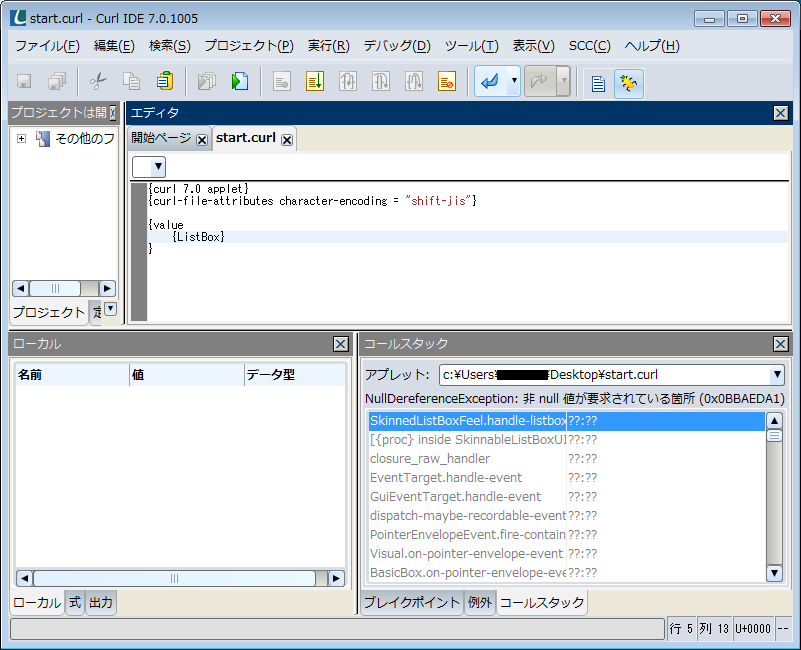The image size is (801, 650).
Task: Select Visual.on-pointer-envelope-event stack frame
Action: [x=567, y=553]
